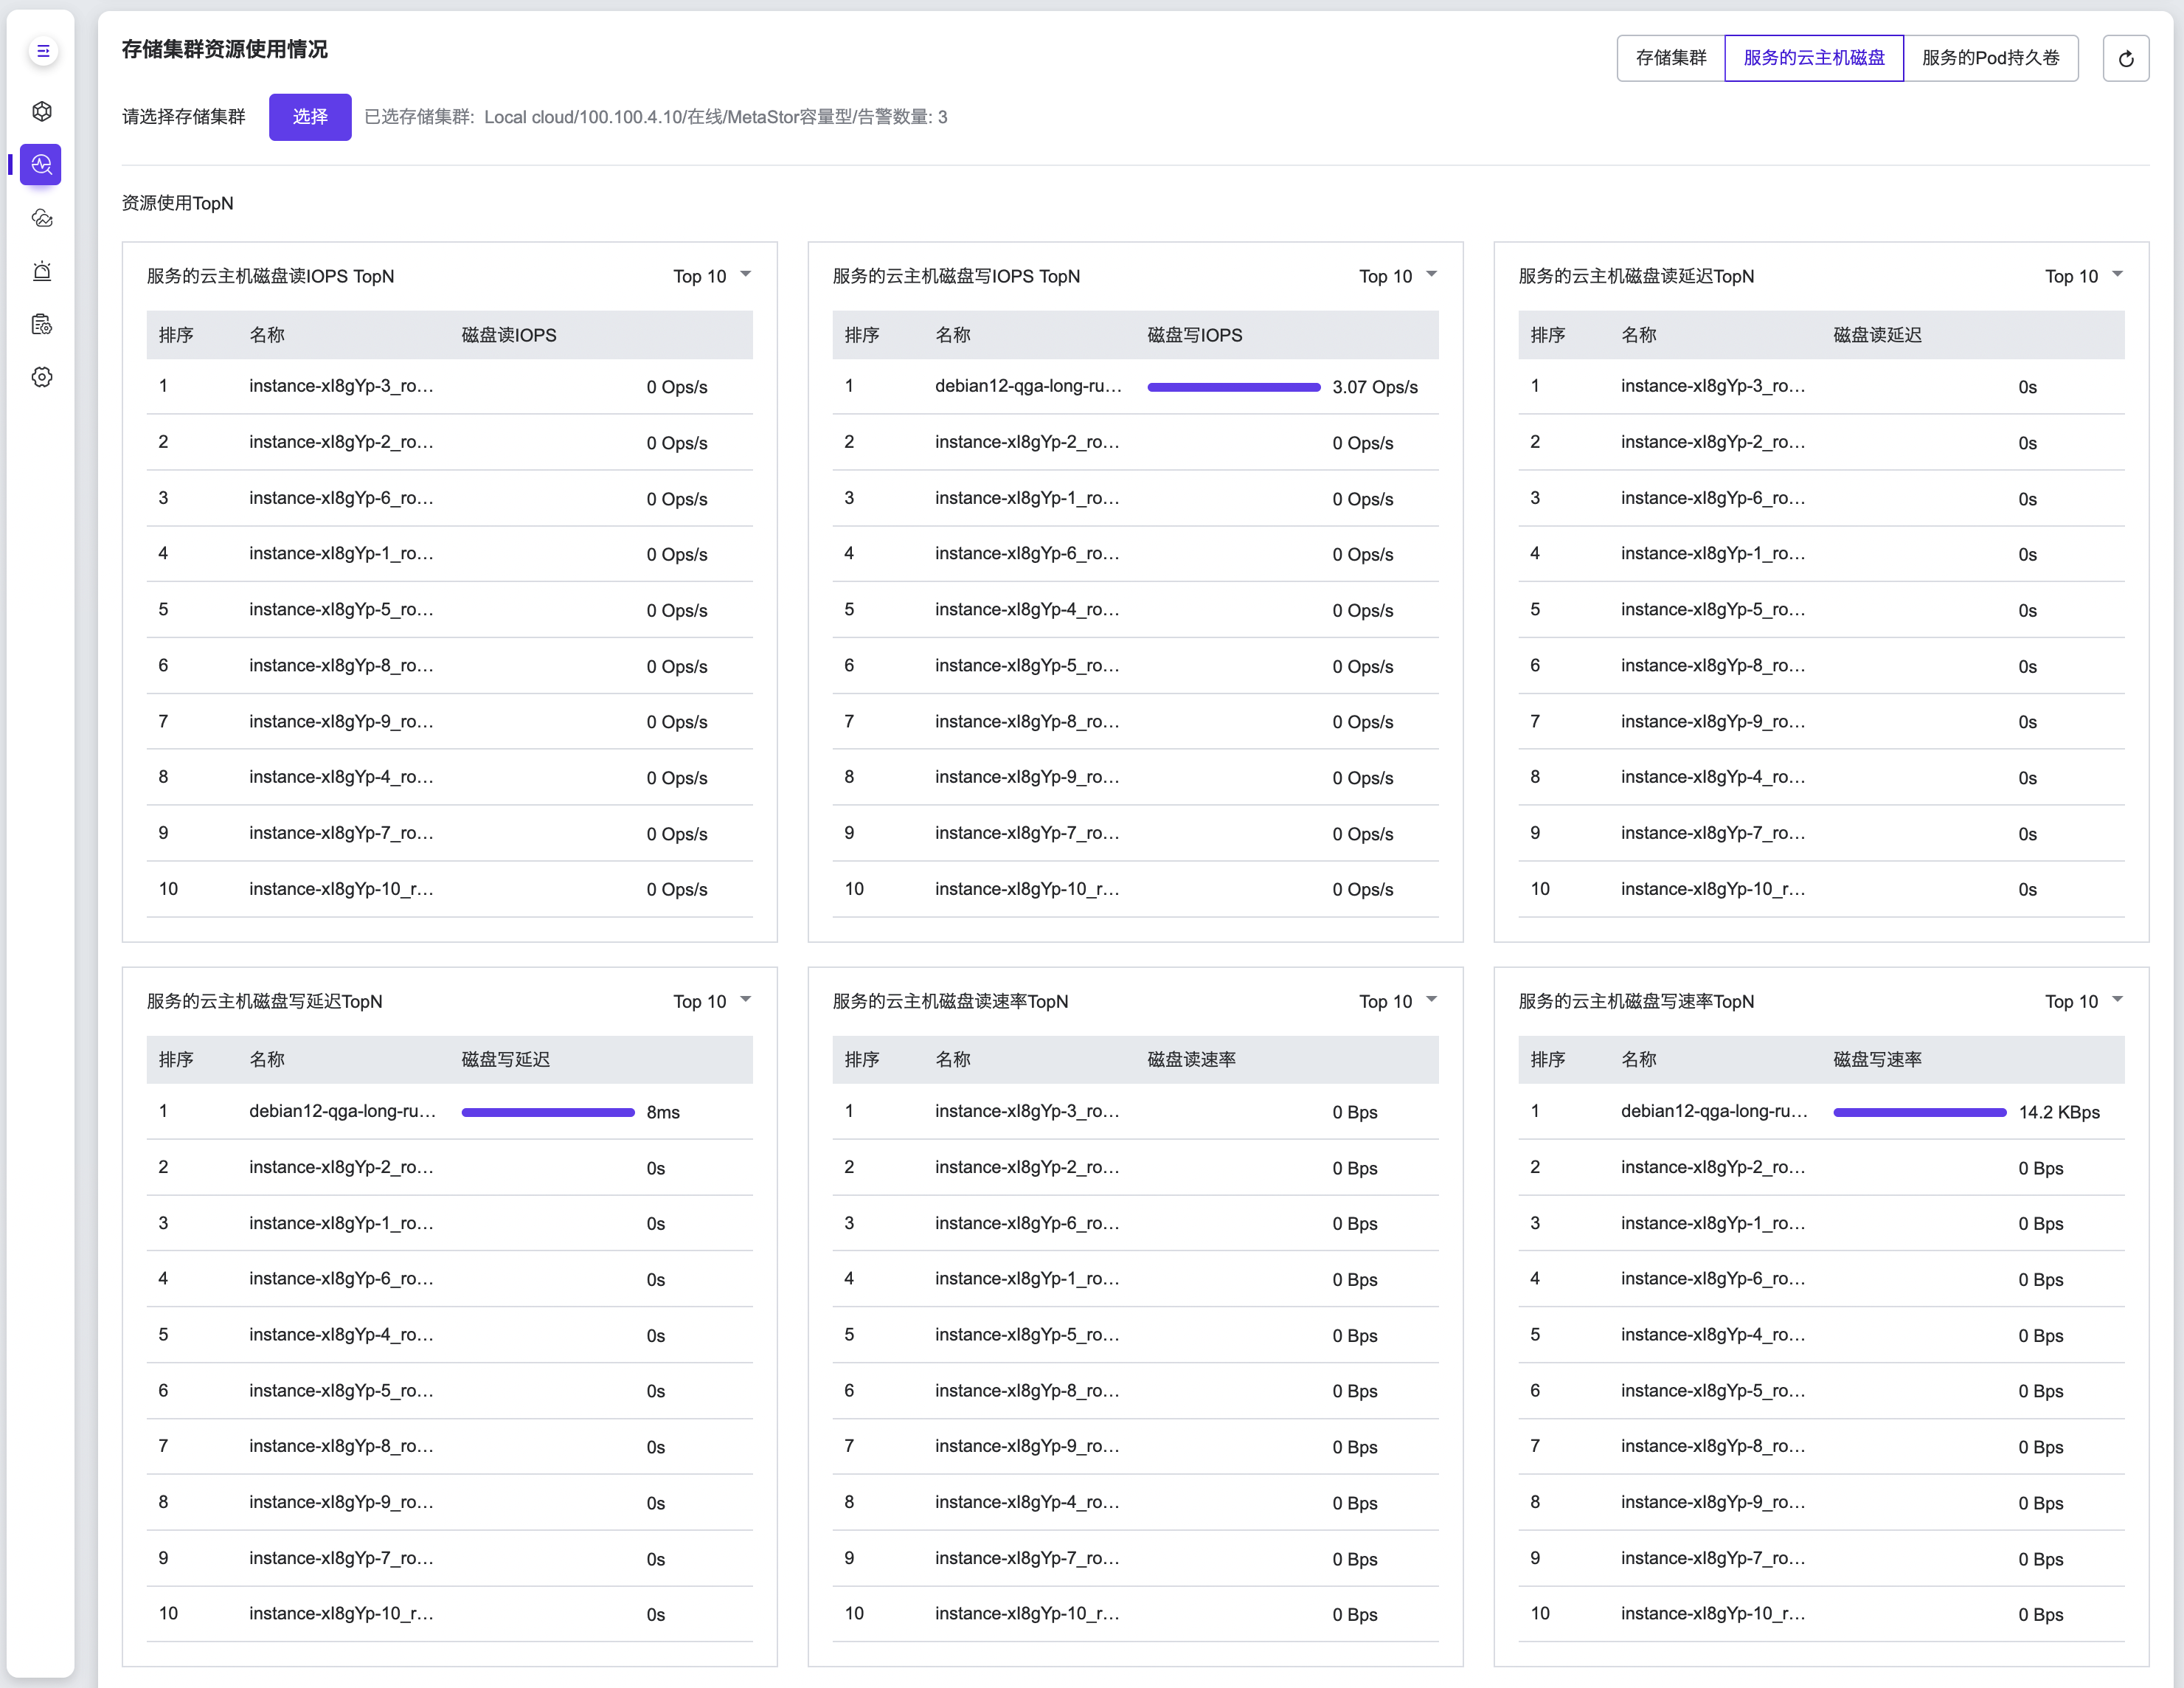The height and width of the screenshot is (1688, 2184).
Task: Open the settings gear sidebar icon
Action: [x=42, y=377]
